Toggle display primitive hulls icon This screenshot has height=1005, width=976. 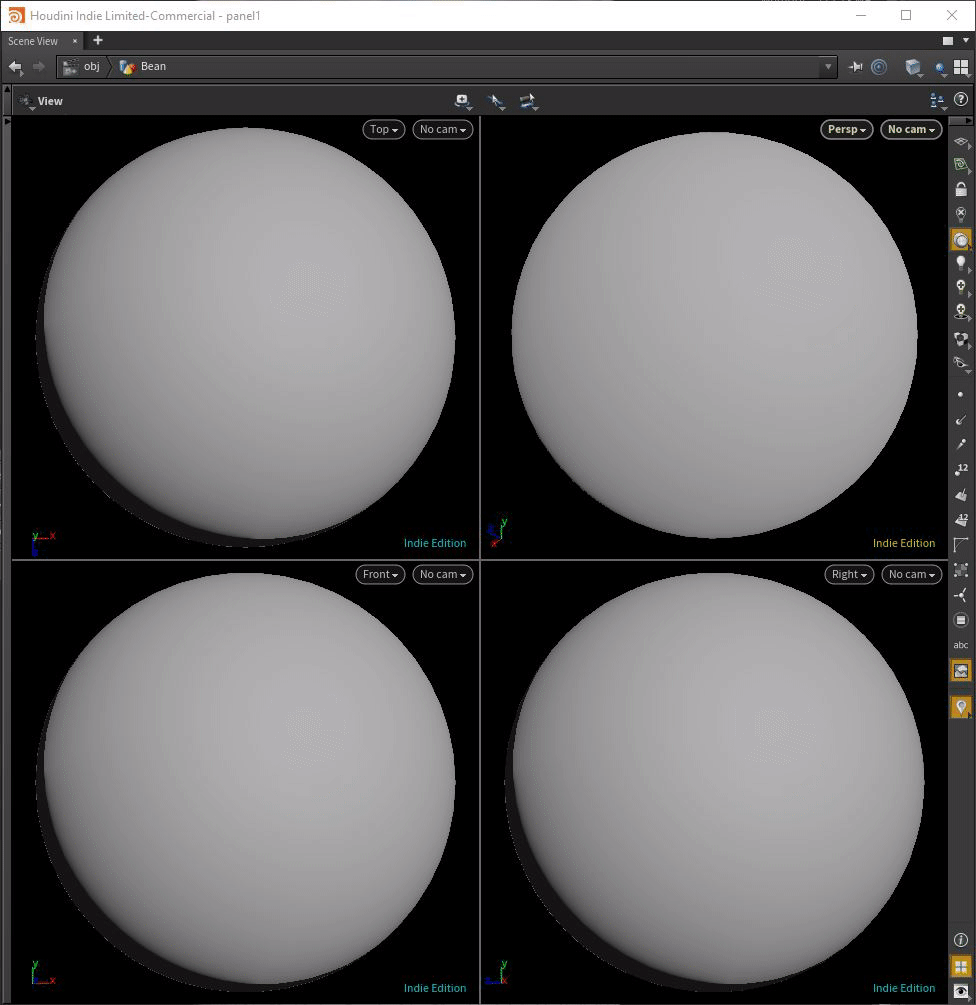pos(961,545)
